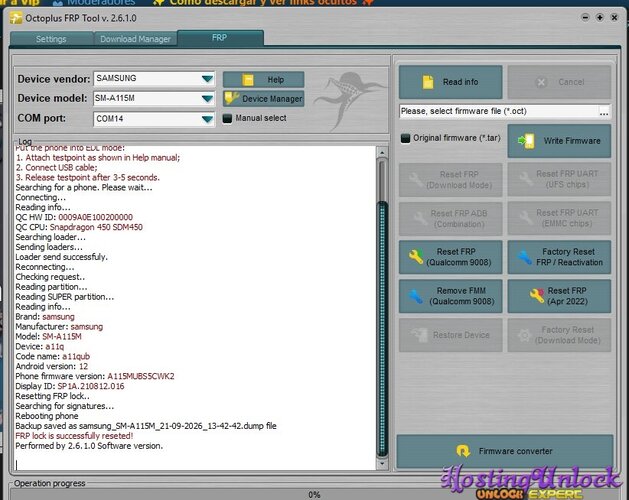Click the wrench icon on Reset FRP (Apr 2022)
This screenshot has width=629, height=500.
[x=537, y=296]
